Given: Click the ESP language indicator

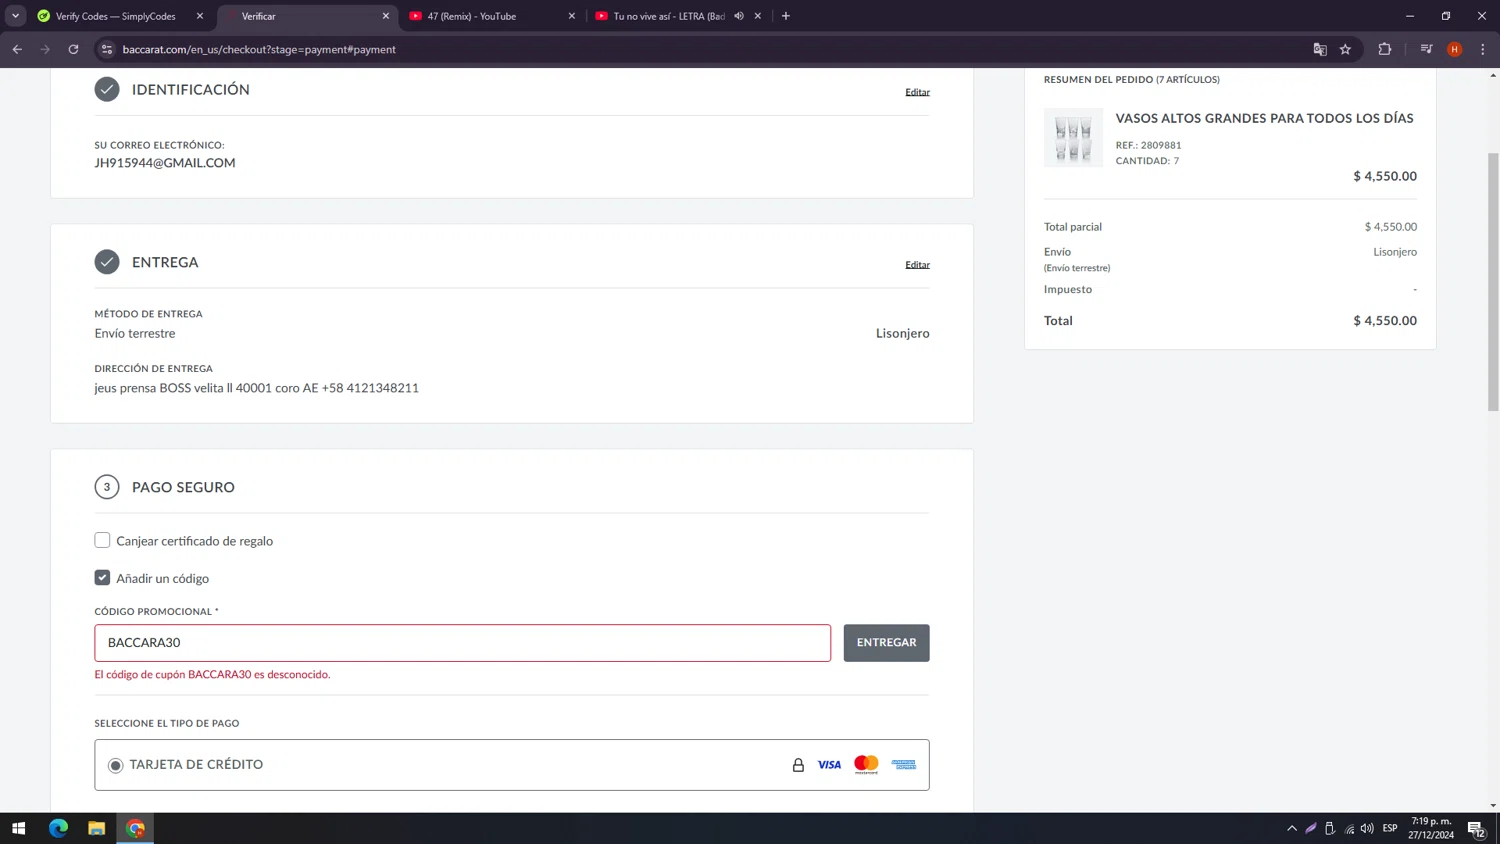Looking at the screenshot, I should pos(1390,828).
